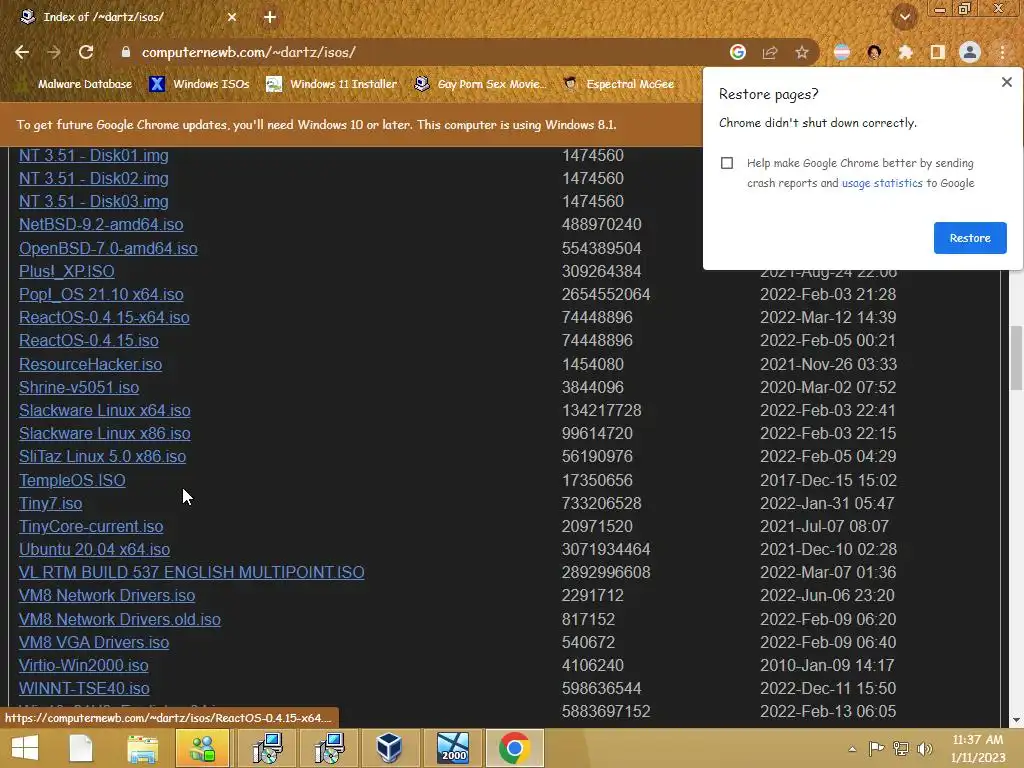Open the Espectral McGee bookmark

coord(618,84)
